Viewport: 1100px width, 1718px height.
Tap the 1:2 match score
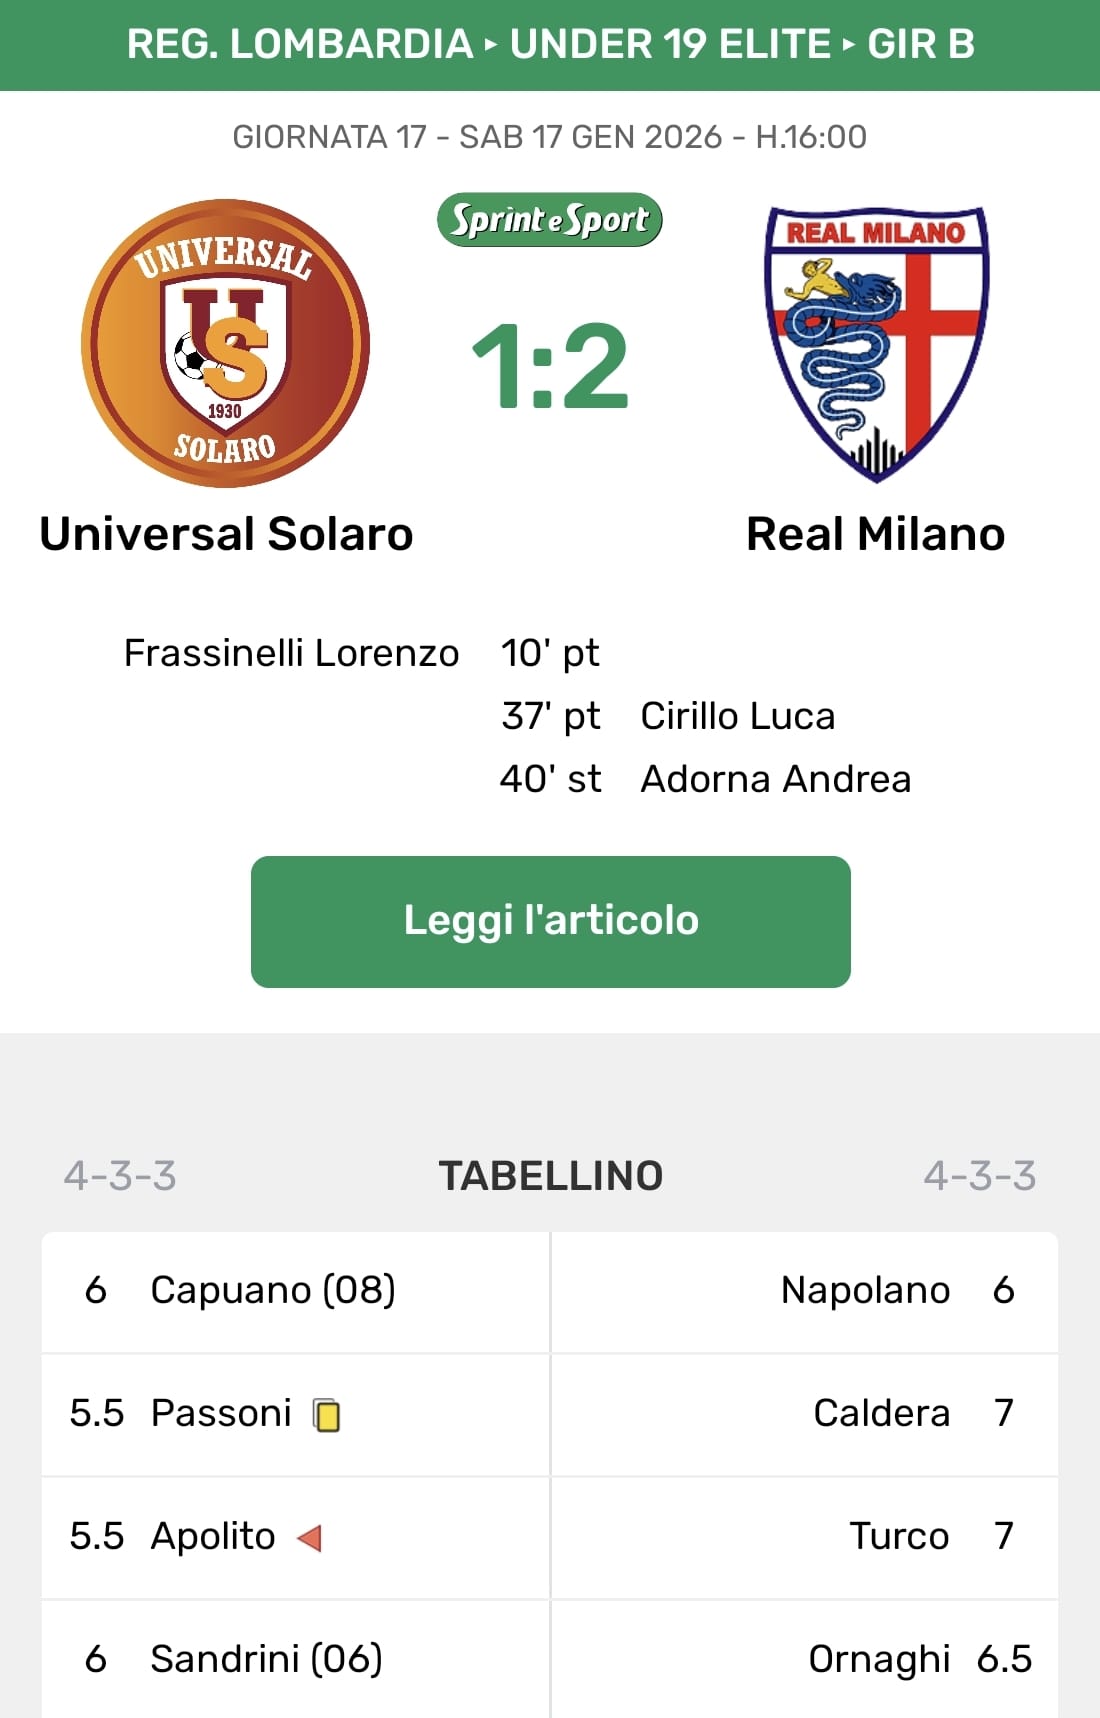(550, 366)
